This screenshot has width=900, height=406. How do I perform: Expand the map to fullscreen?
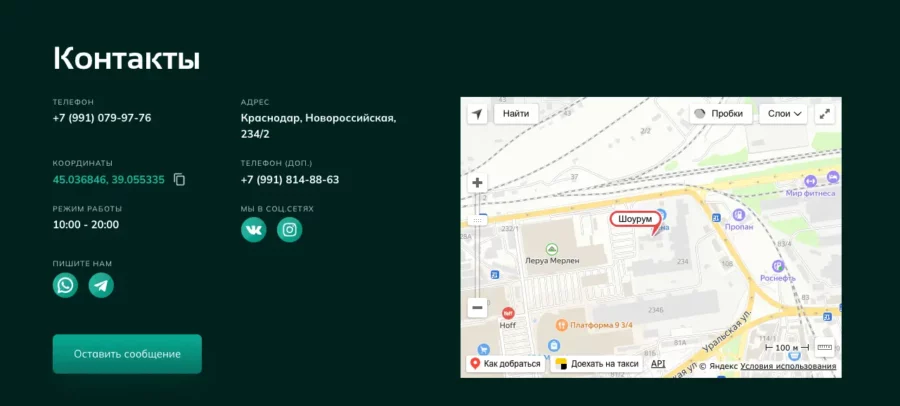pos(825,114)
